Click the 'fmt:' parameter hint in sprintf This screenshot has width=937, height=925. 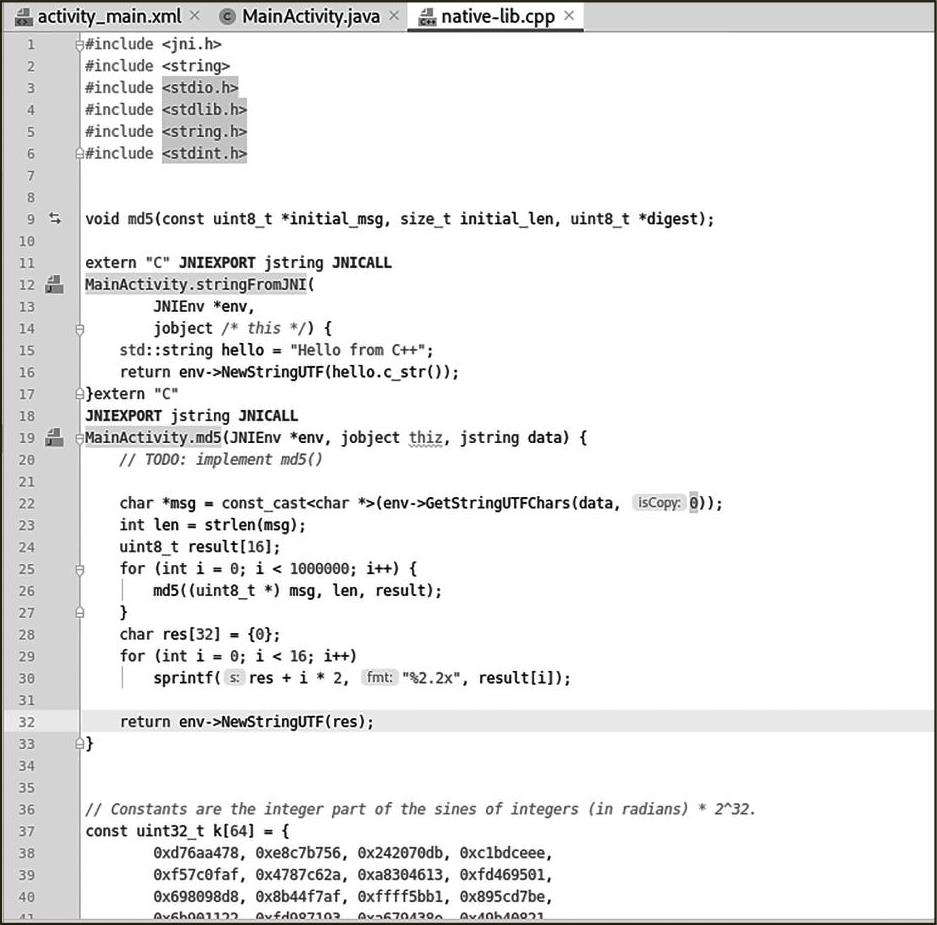[379, 678]
